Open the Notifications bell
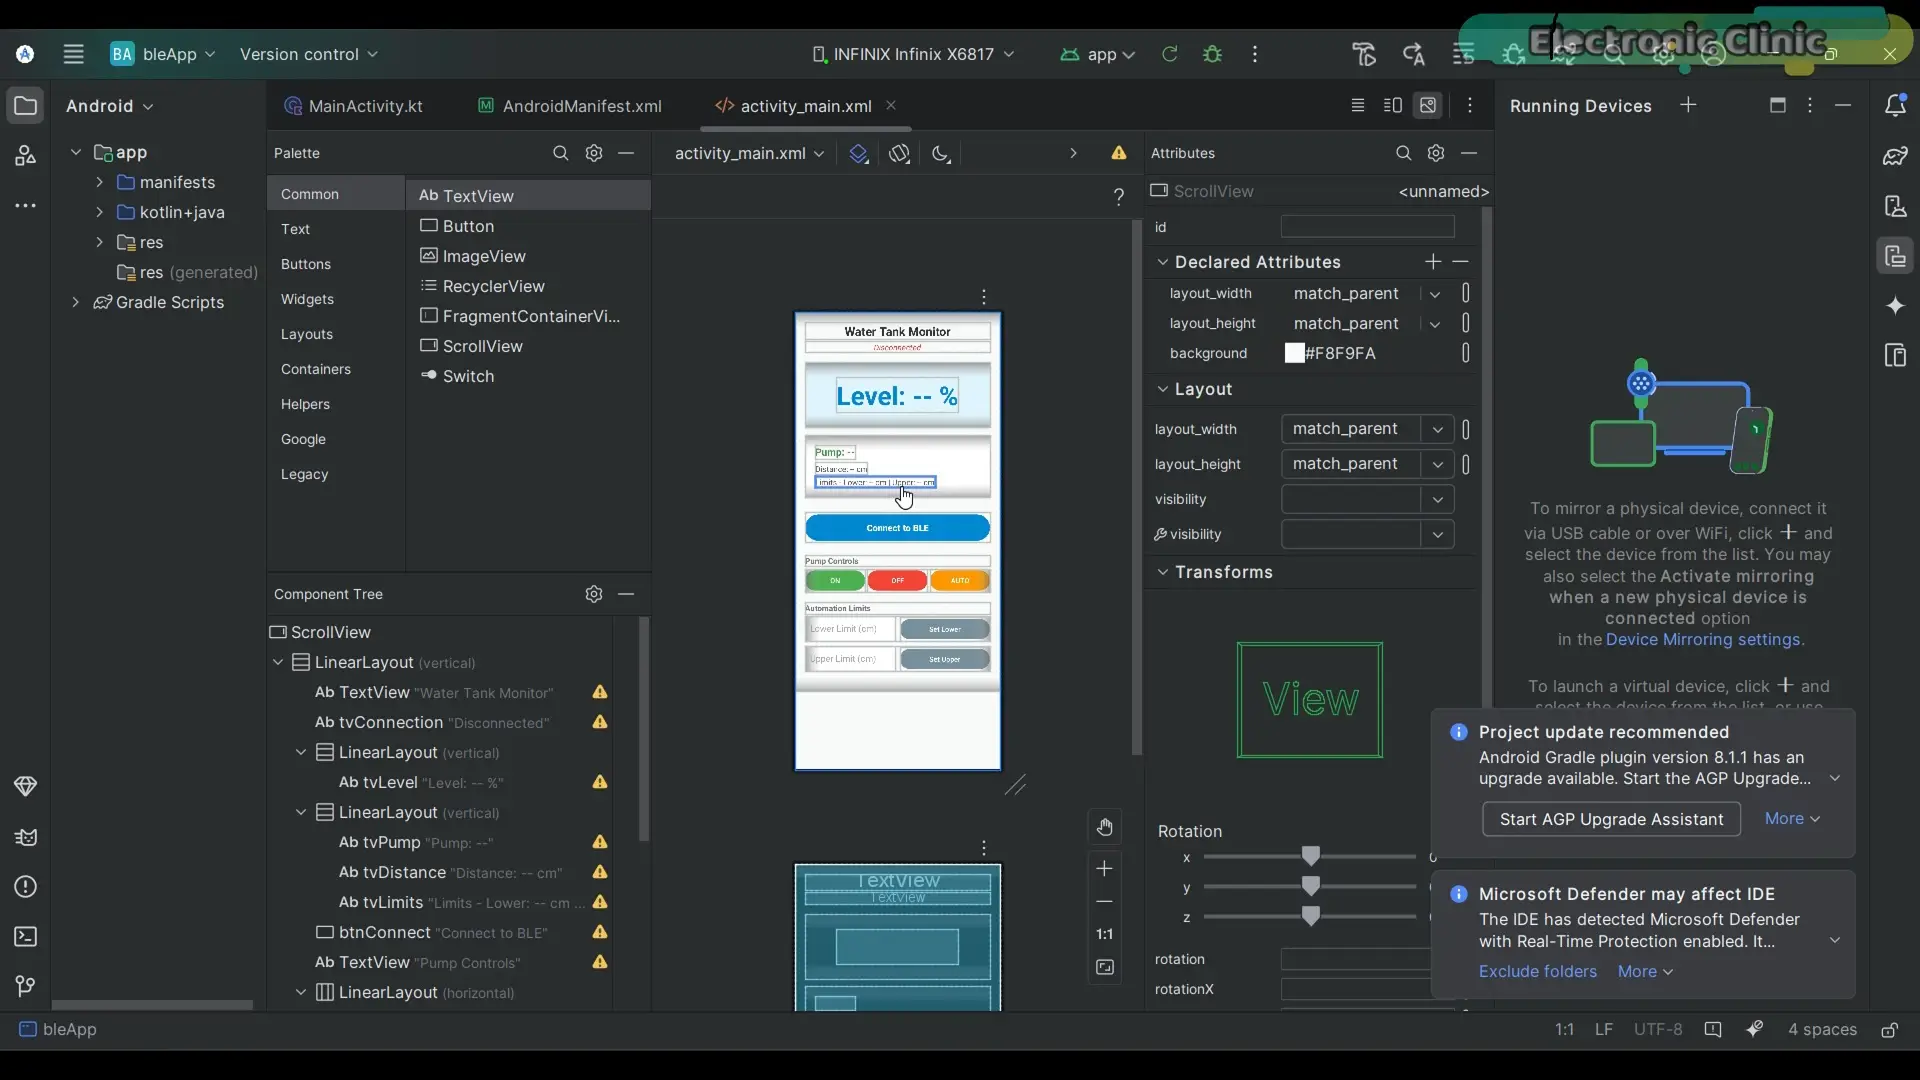Viewport: 1920px width, 1080px height. [1895, 105]
